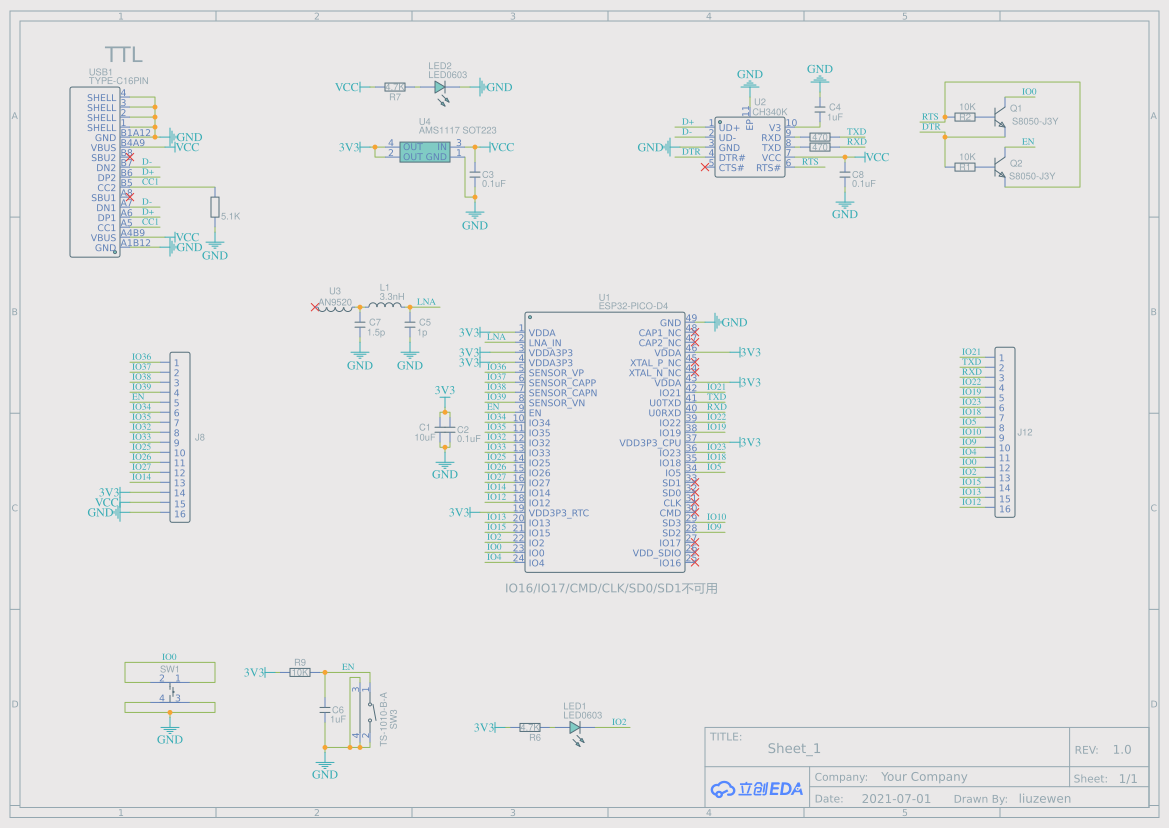
Task: Click the 立创EDA logo in title block
Action: 757,788
